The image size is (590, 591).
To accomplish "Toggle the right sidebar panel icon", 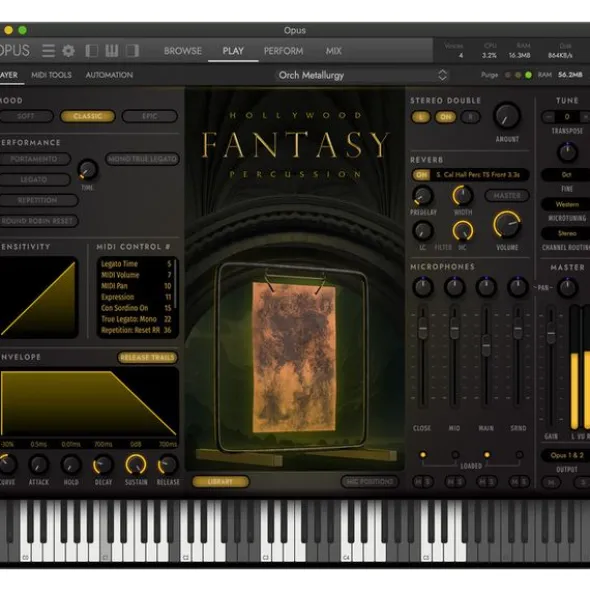I will coord(132,51).
